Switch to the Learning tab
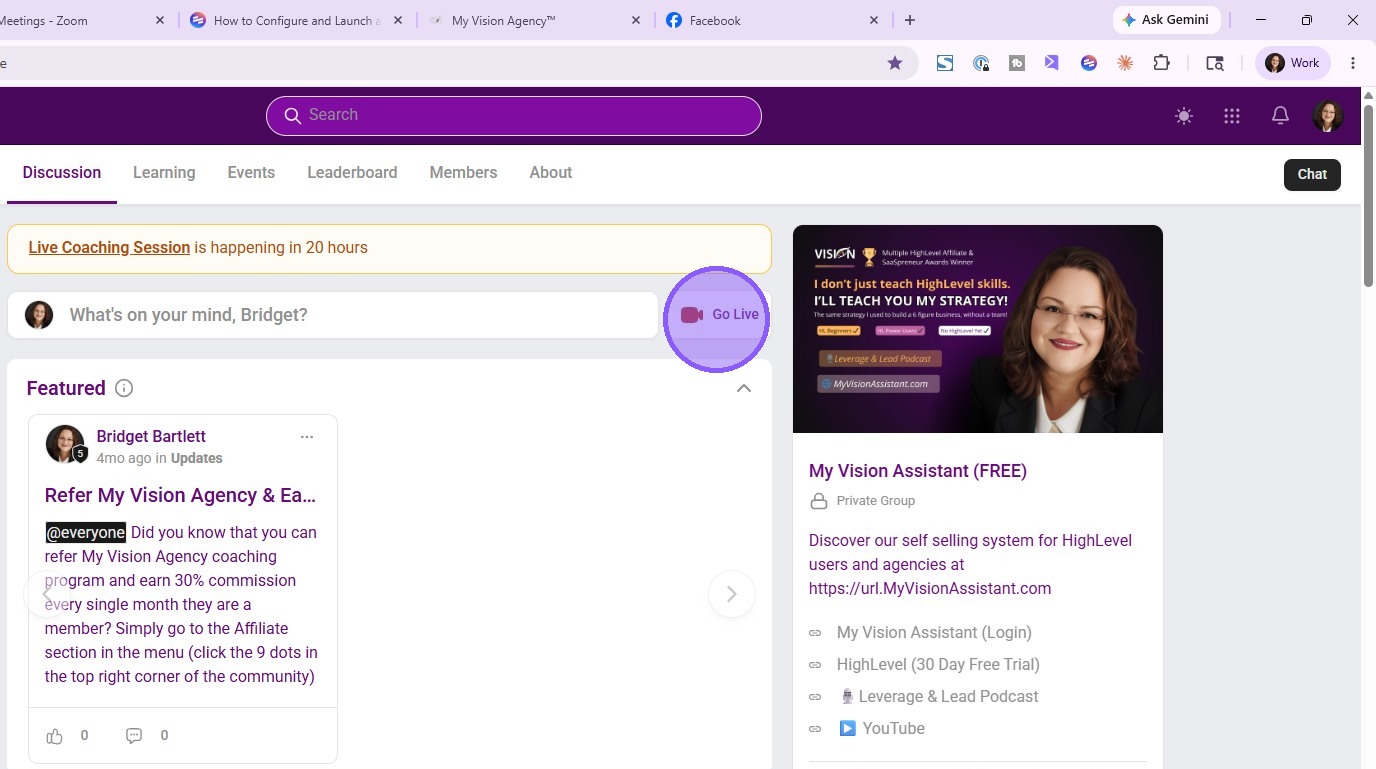This screenshot has width=1376, height=769. click(164, 173)
